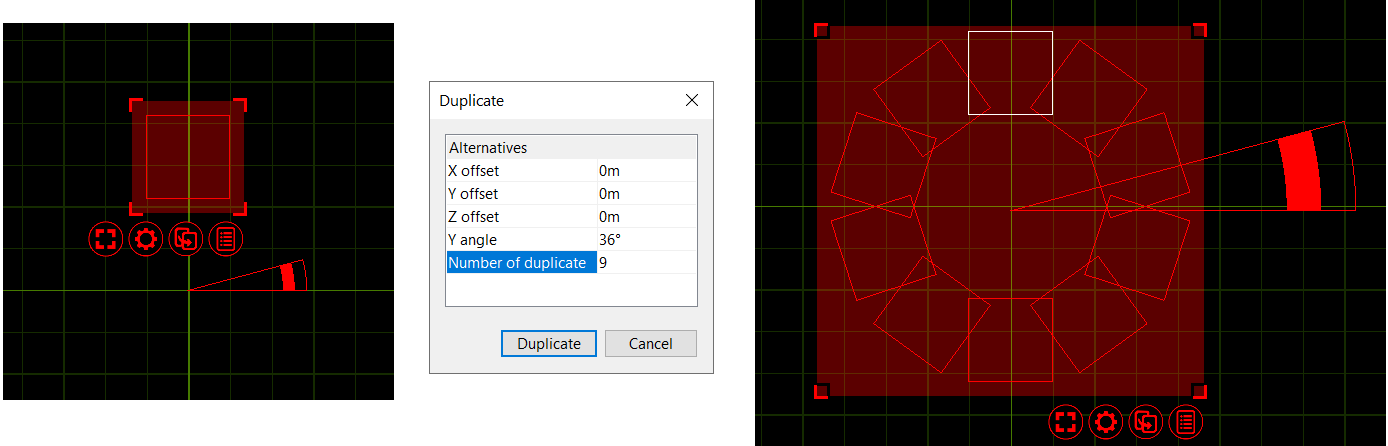Click the Y angle value field

click(x=645, y=240)
